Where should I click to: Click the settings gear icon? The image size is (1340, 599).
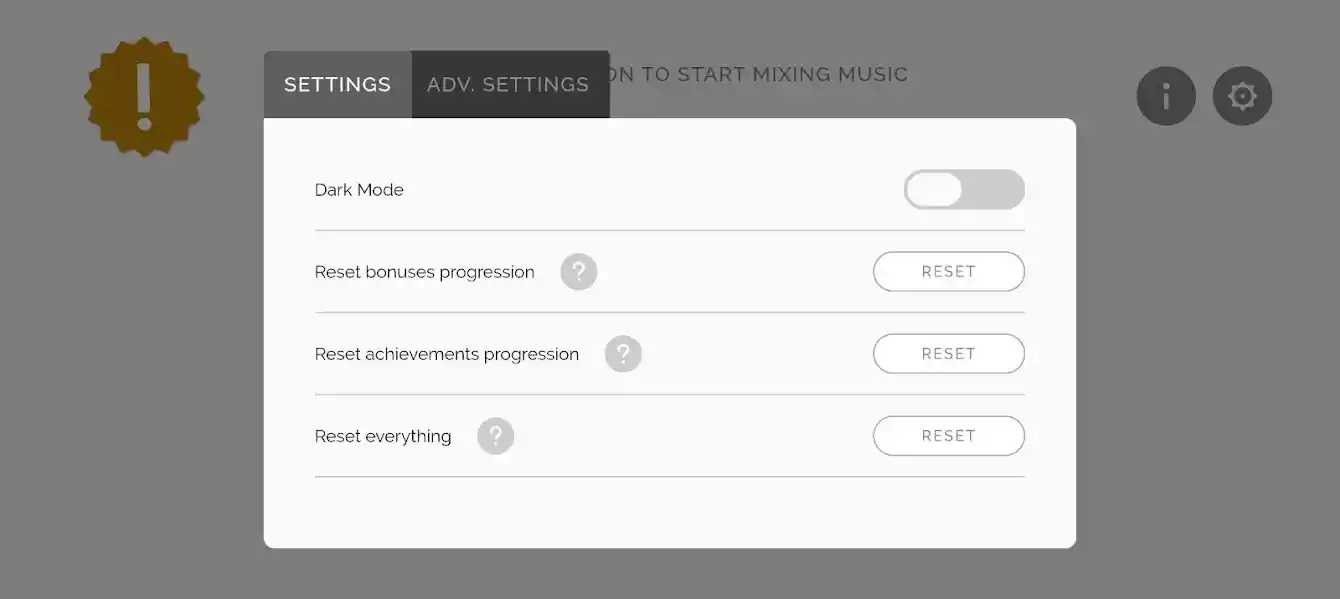pos(1242,96)
